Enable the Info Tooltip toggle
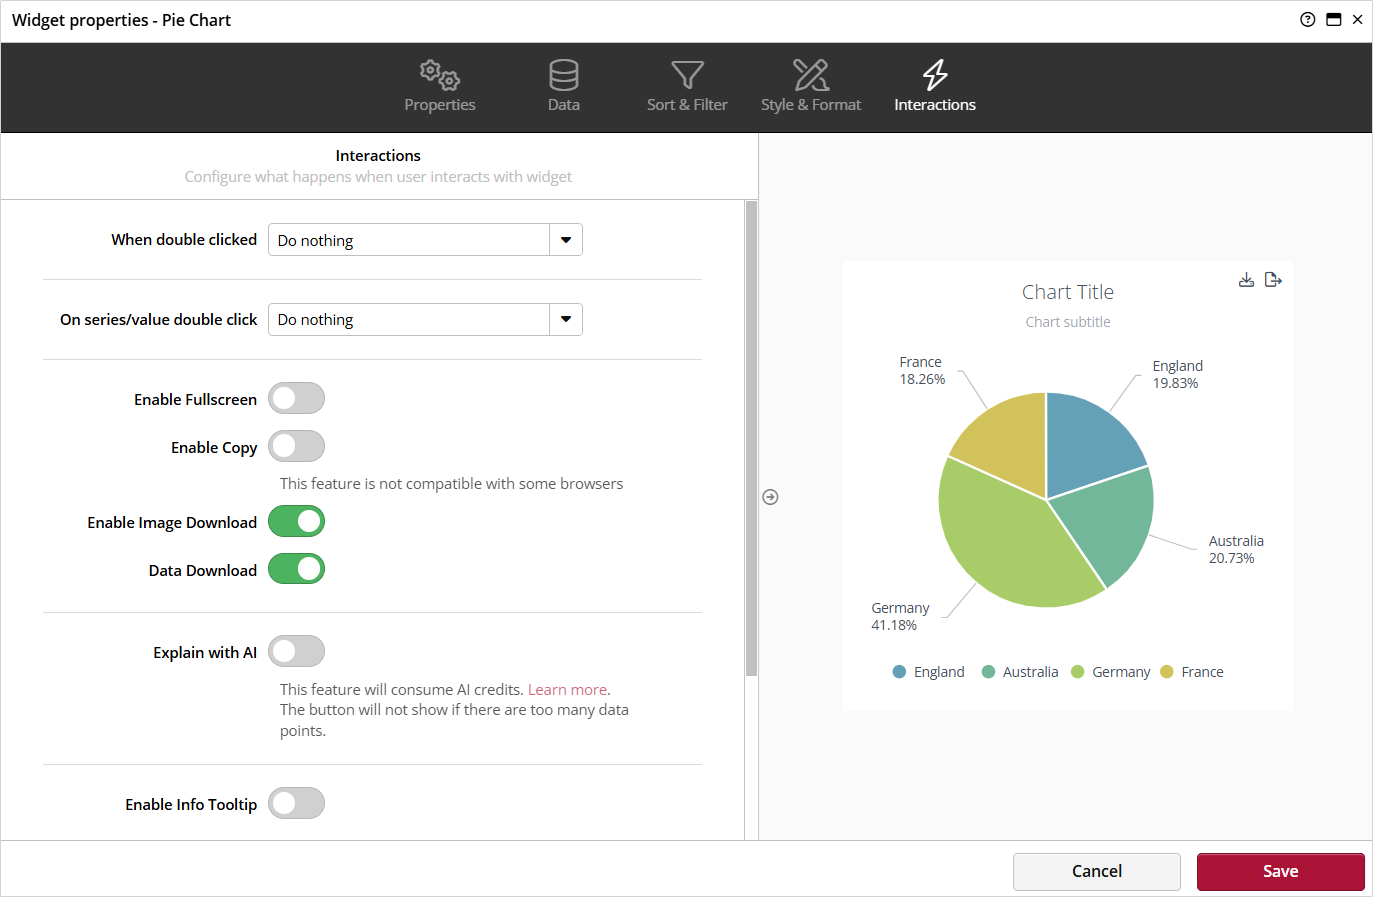The image size is (1373, 897). pos(296,803)
